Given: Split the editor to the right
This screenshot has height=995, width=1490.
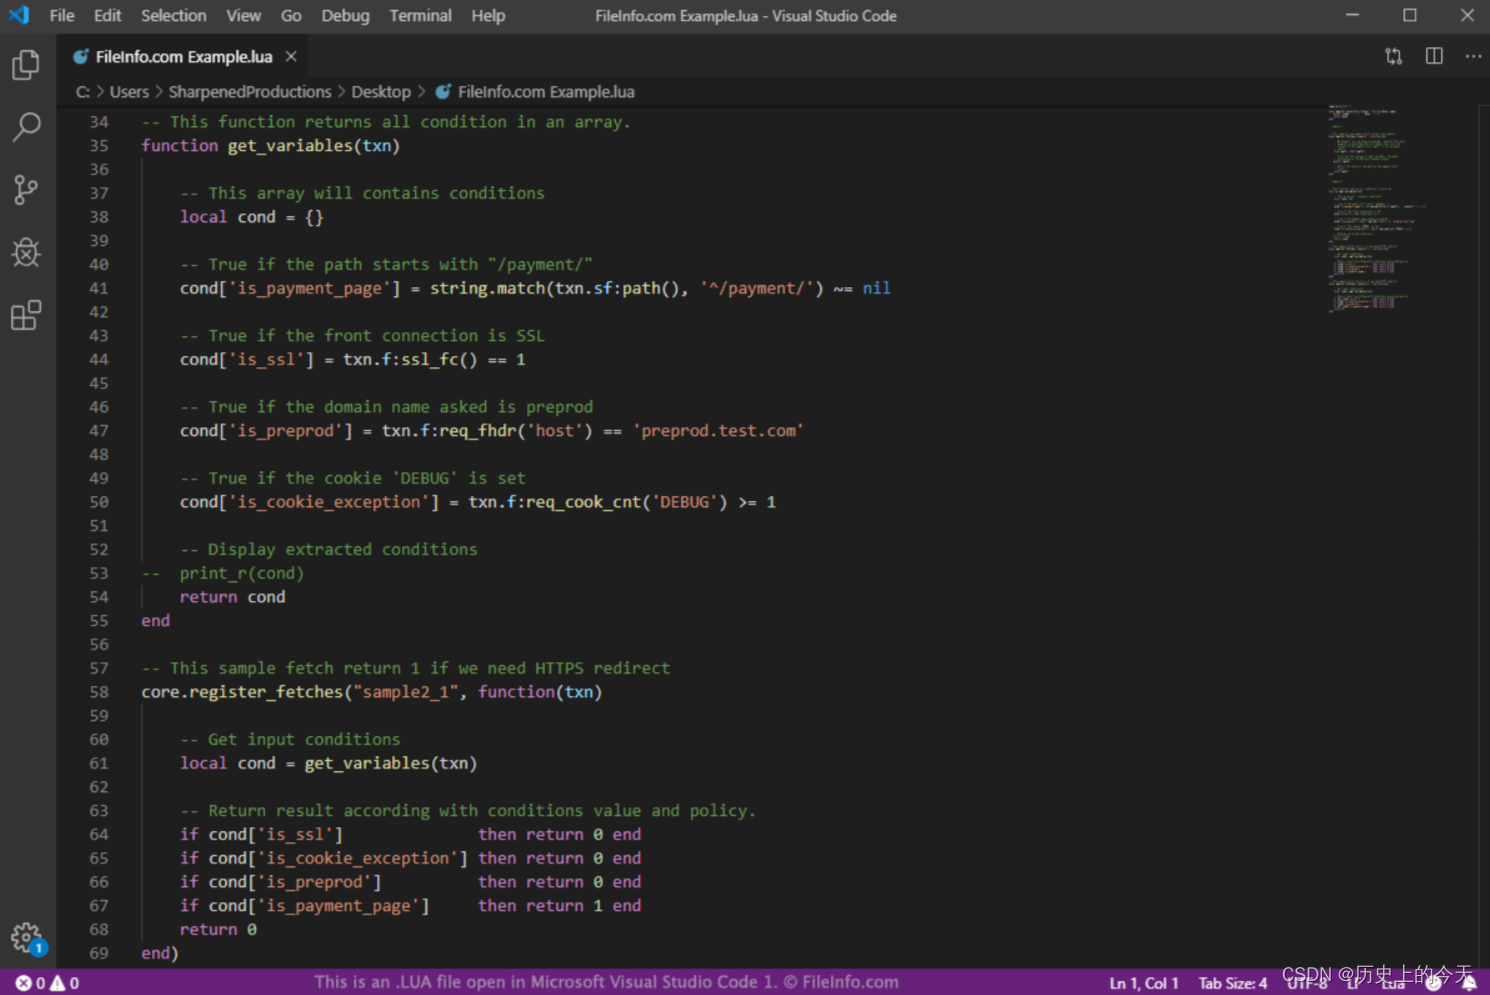Looking at the screenshot, I should (1434, 56).
